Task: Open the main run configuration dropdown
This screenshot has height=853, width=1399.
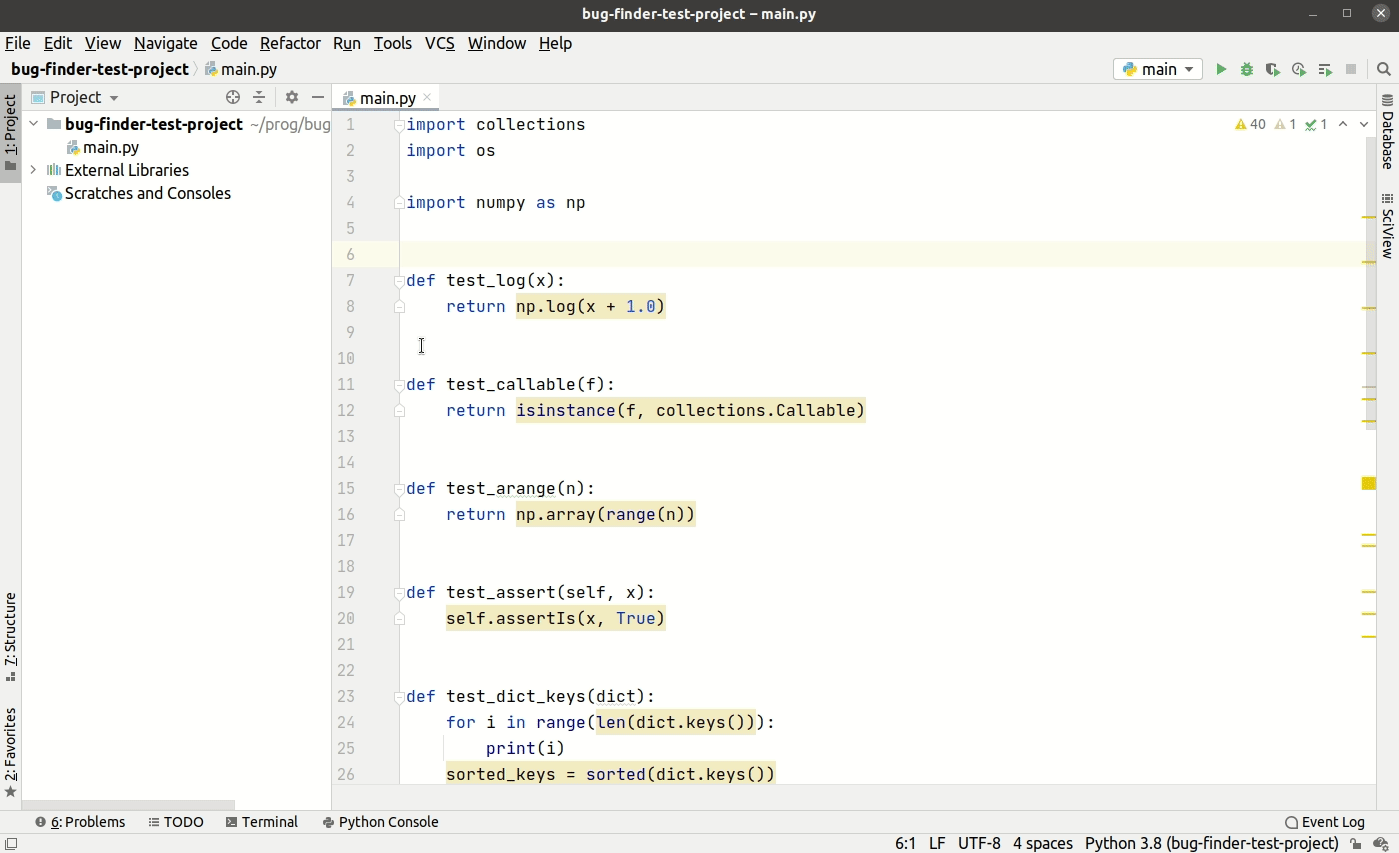Action: click(x=1158, y=69)
